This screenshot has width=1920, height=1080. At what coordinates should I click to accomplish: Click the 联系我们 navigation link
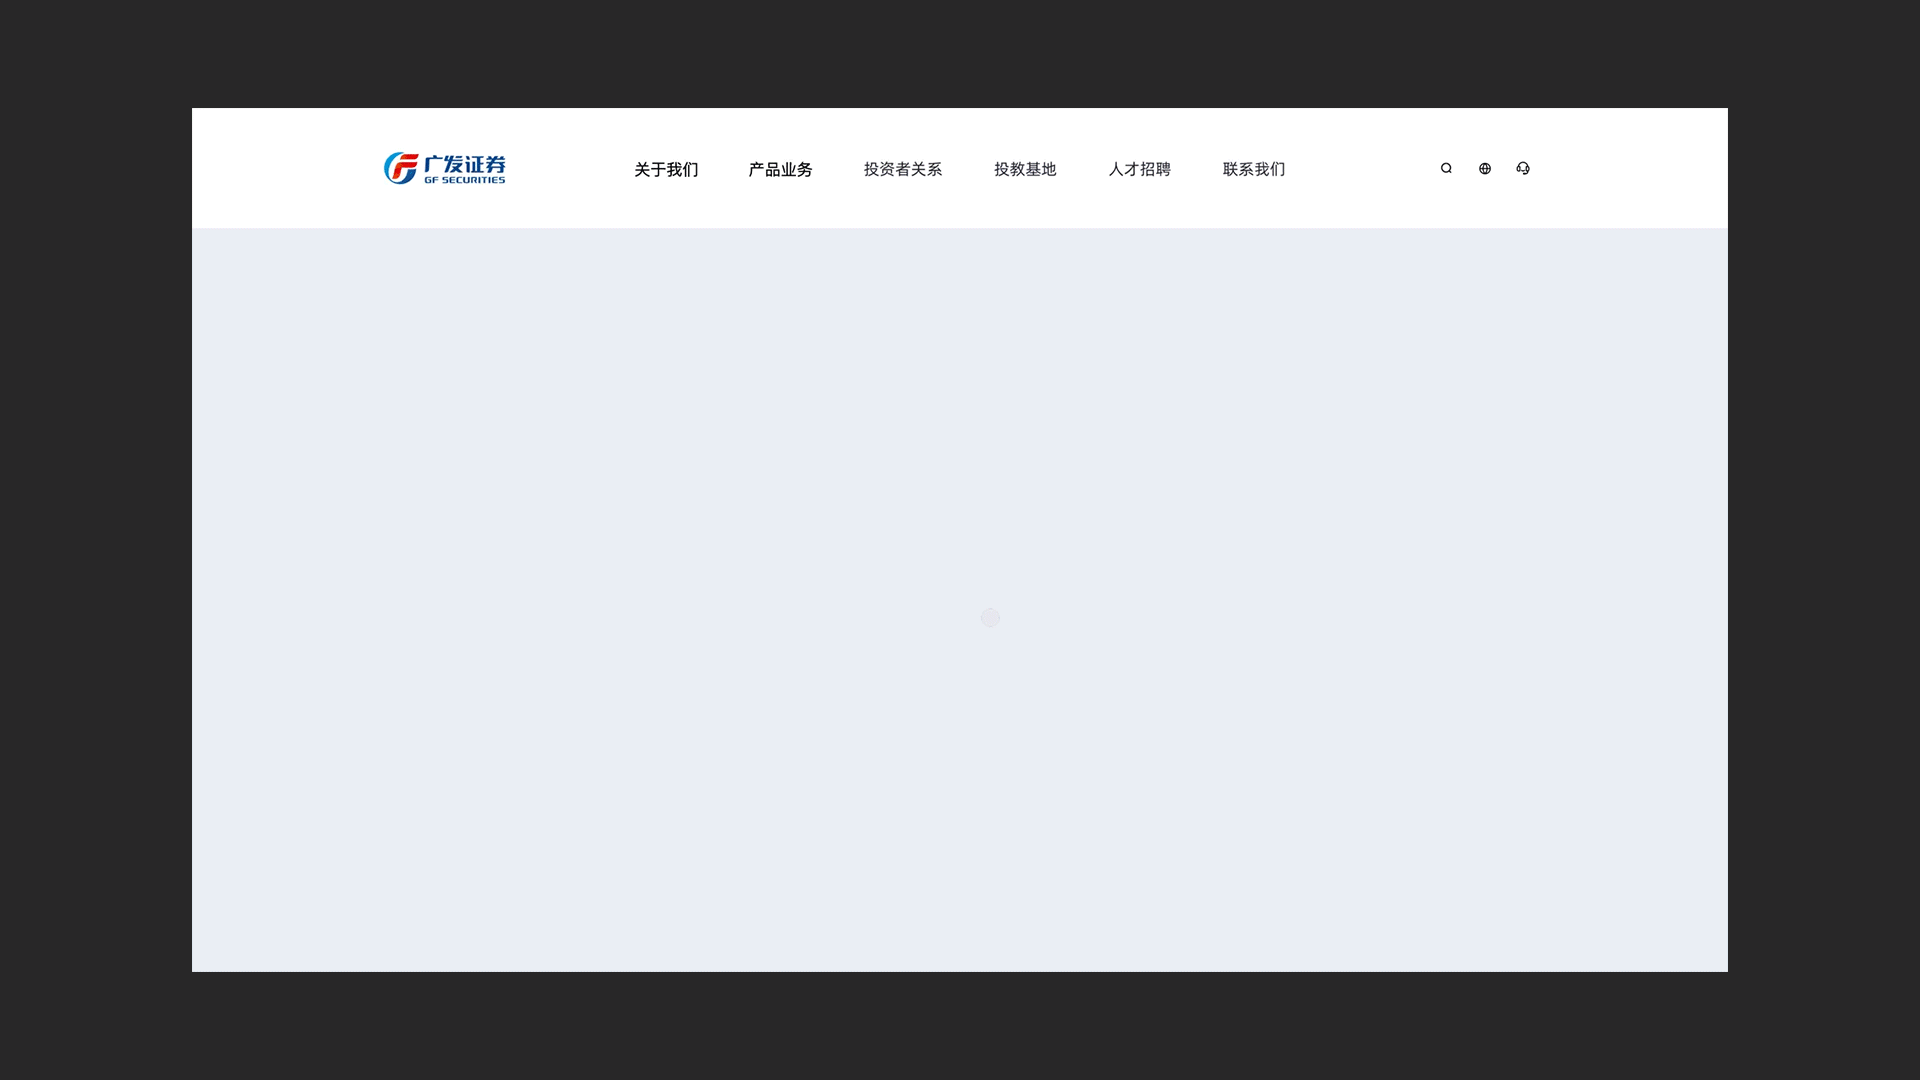(1254, 169)
